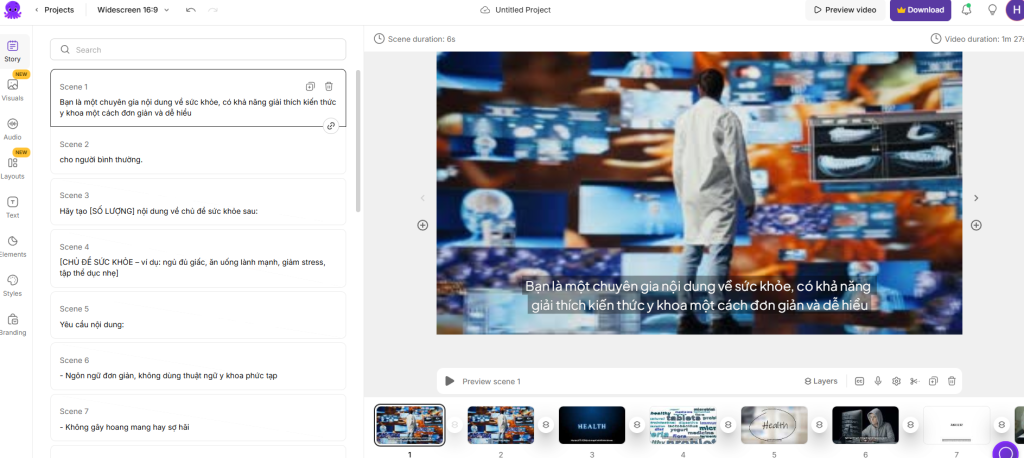
Task: Duplicate Scene 1 from the story list
Action: point(310,87)
